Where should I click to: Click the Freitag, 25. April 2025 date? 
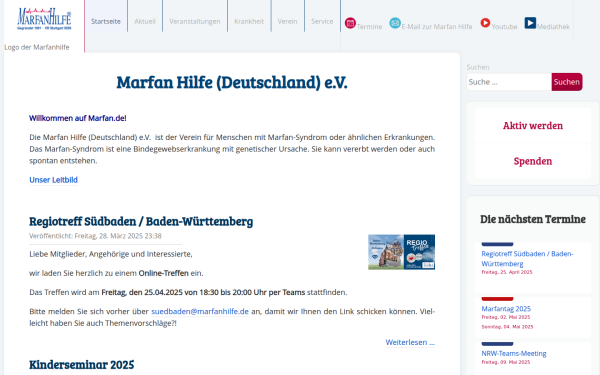click(x=507, y=272)
